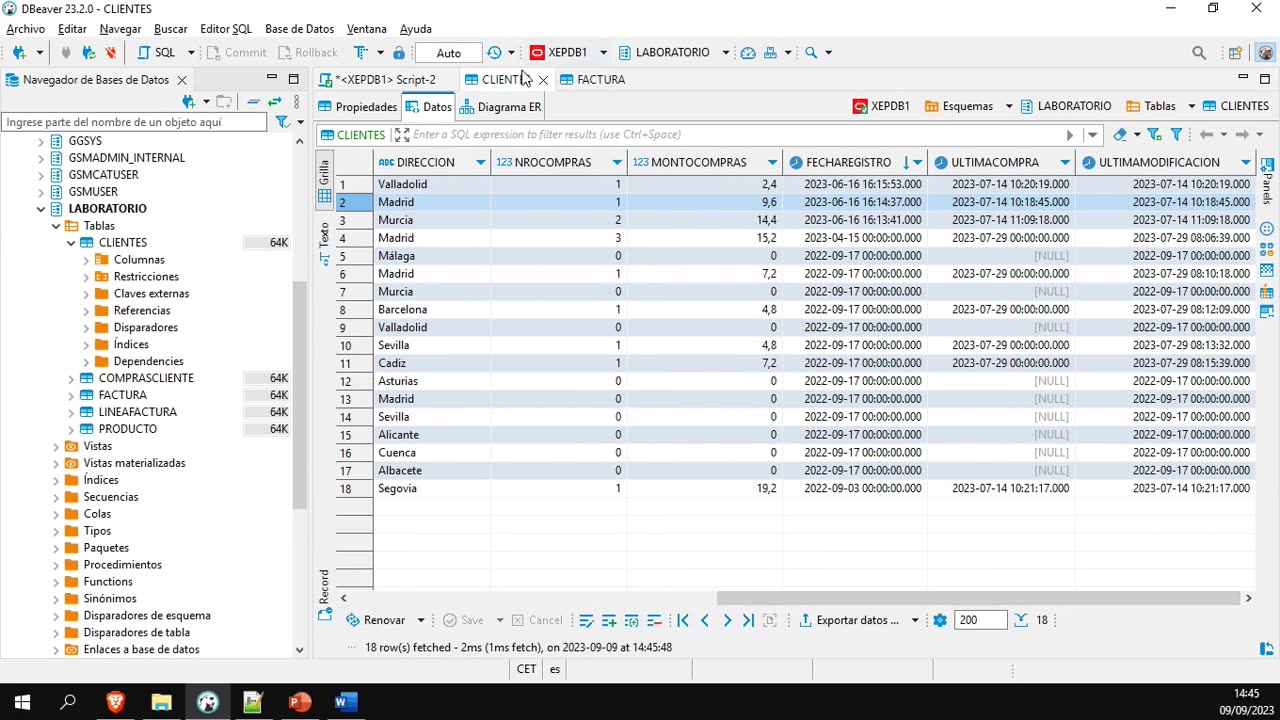This screenshot has width=1280, height=720.
Task: Select the FACTURA table in navigator
Action: coord(122,395)
